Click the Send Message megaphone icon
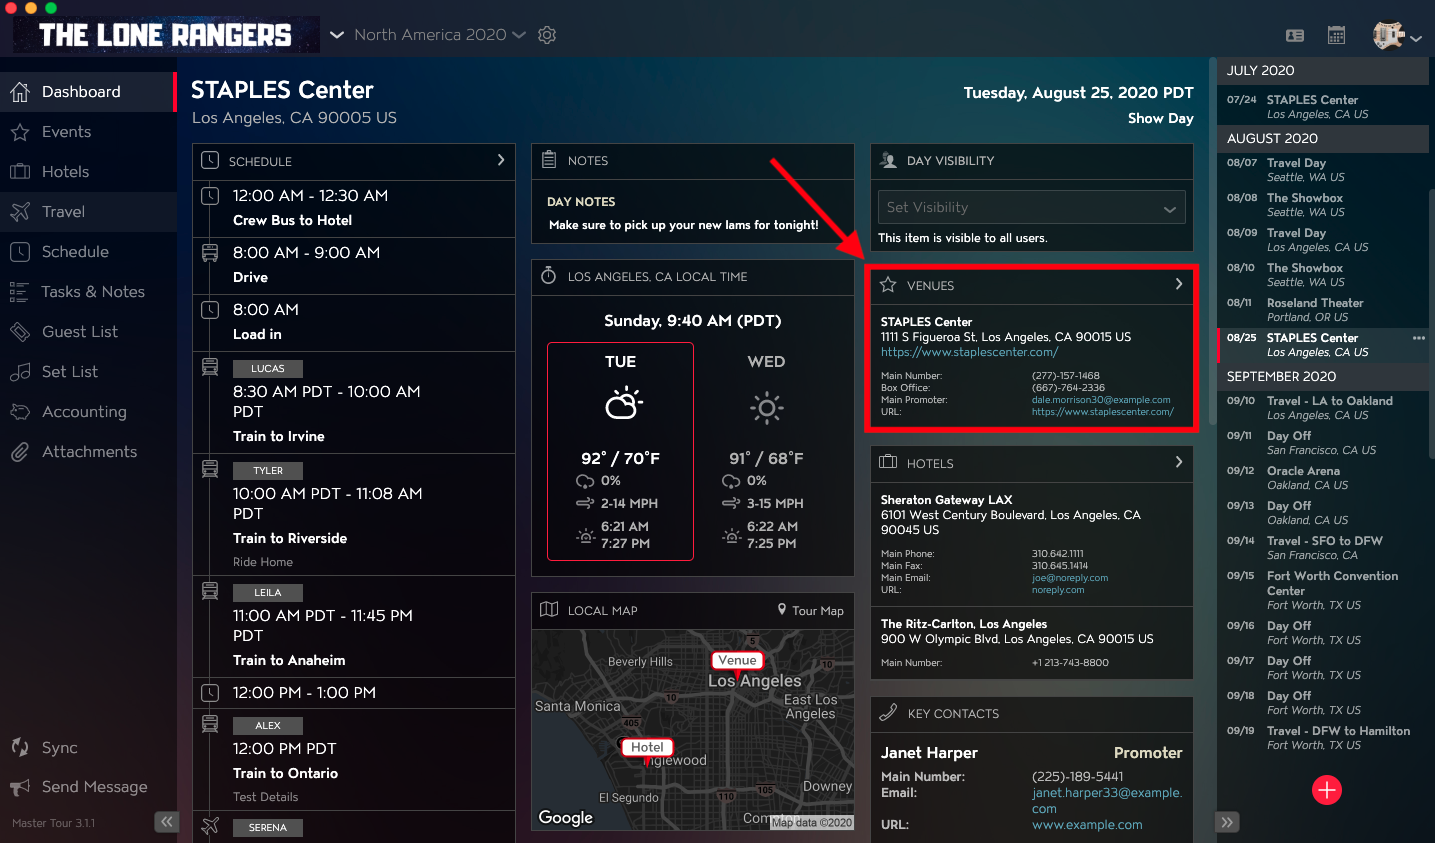This screenshot has height=843, width=1435. [x=20, y=788]
